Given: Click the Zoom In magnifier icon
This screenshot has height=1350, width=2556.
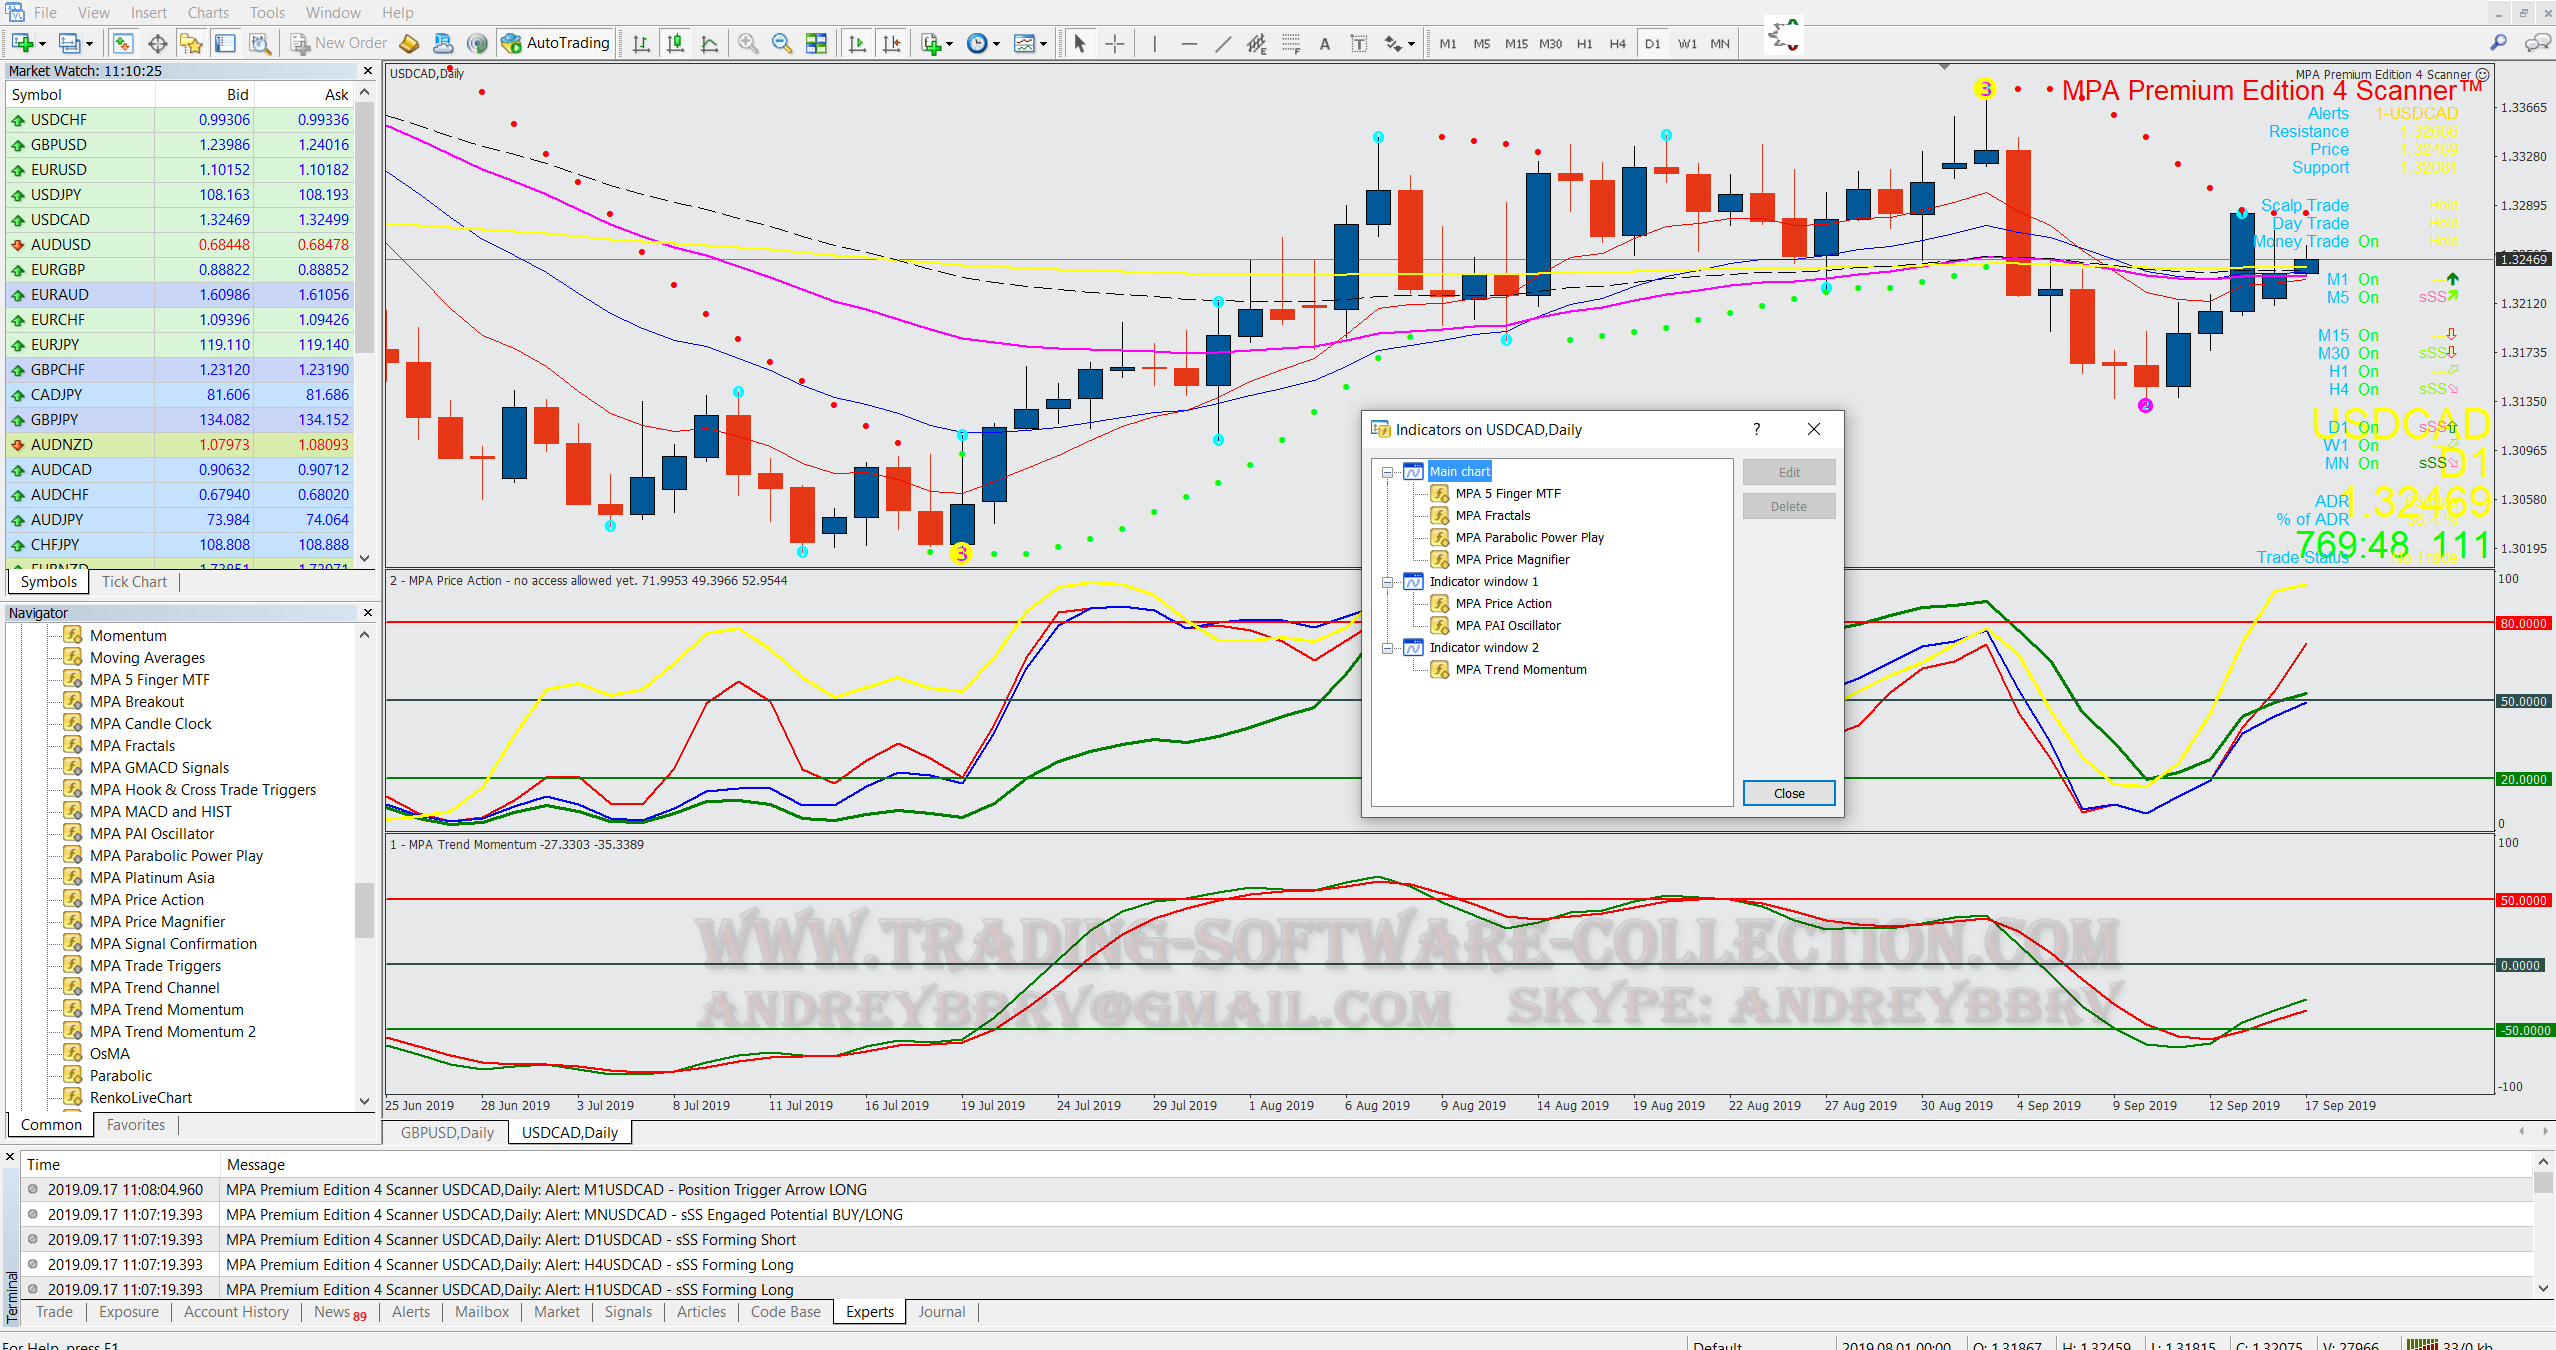Looking at the screenshot, I should 747,43.
